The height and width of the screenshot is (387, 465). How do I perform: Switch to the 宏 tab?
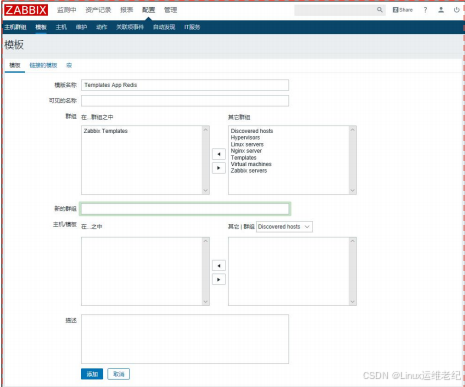(x=69, y=65)
